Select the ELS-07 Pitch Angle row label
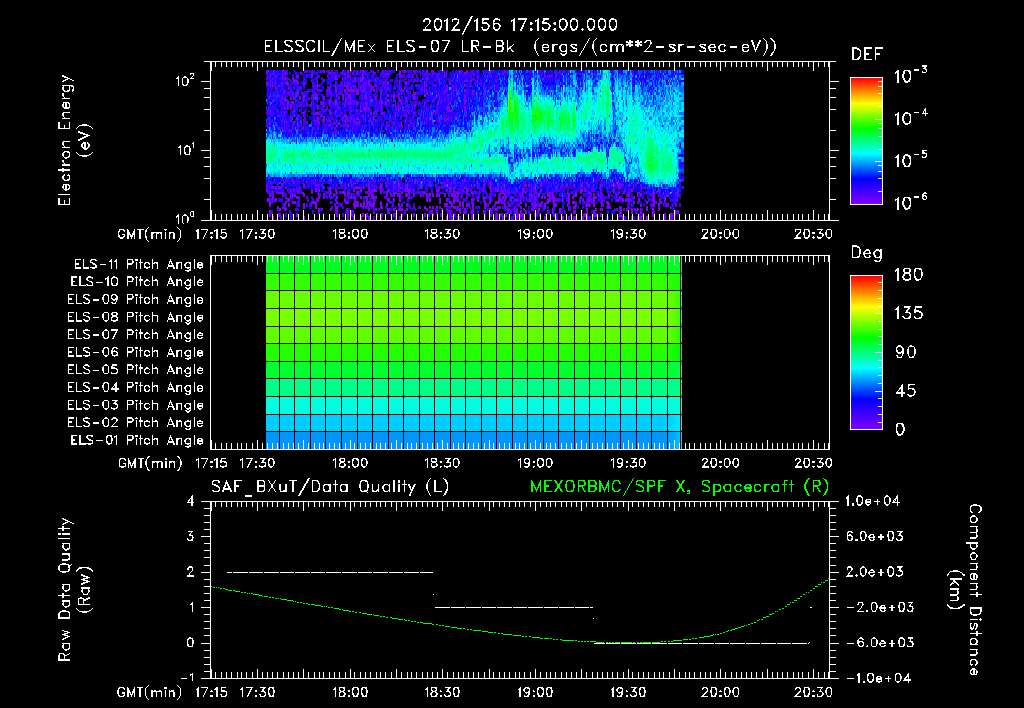1024x708 pixels. coord(135,334)
